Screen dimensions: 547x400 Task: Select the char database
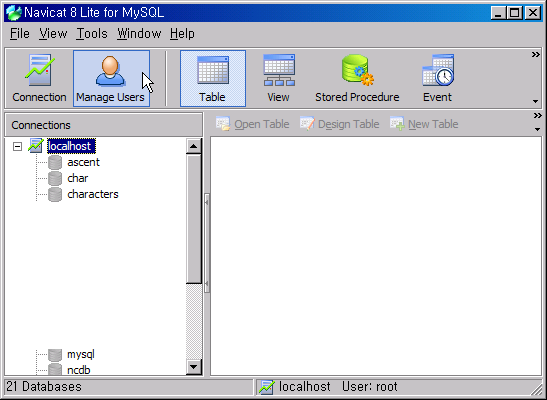tap(78, 178)
